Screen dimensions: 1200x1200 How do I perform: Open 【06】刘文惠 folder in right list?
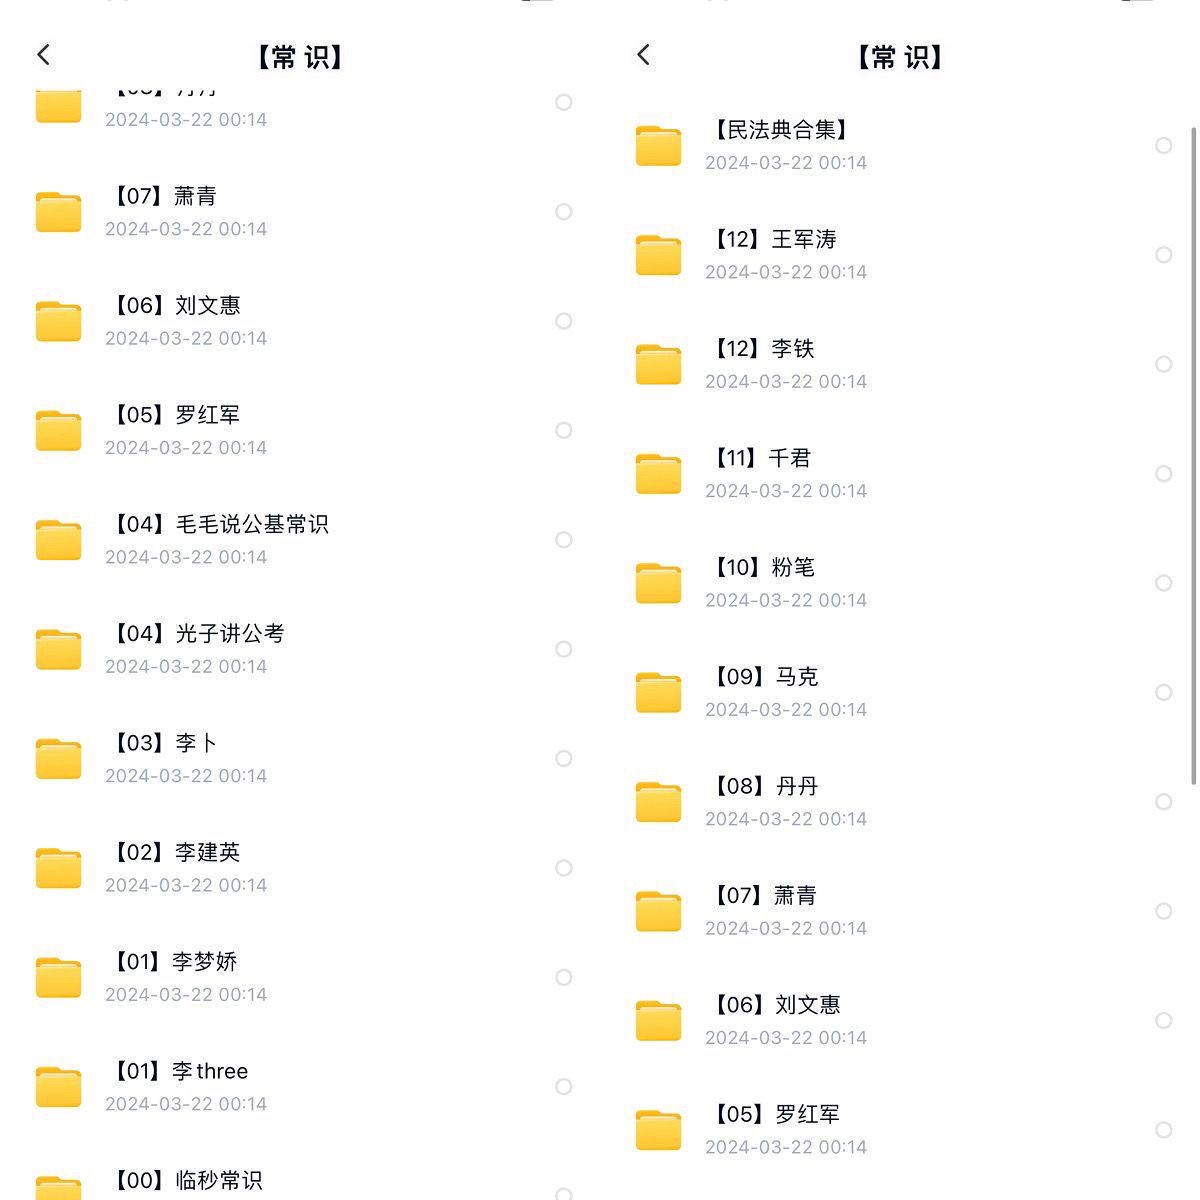click(900, 1020)
